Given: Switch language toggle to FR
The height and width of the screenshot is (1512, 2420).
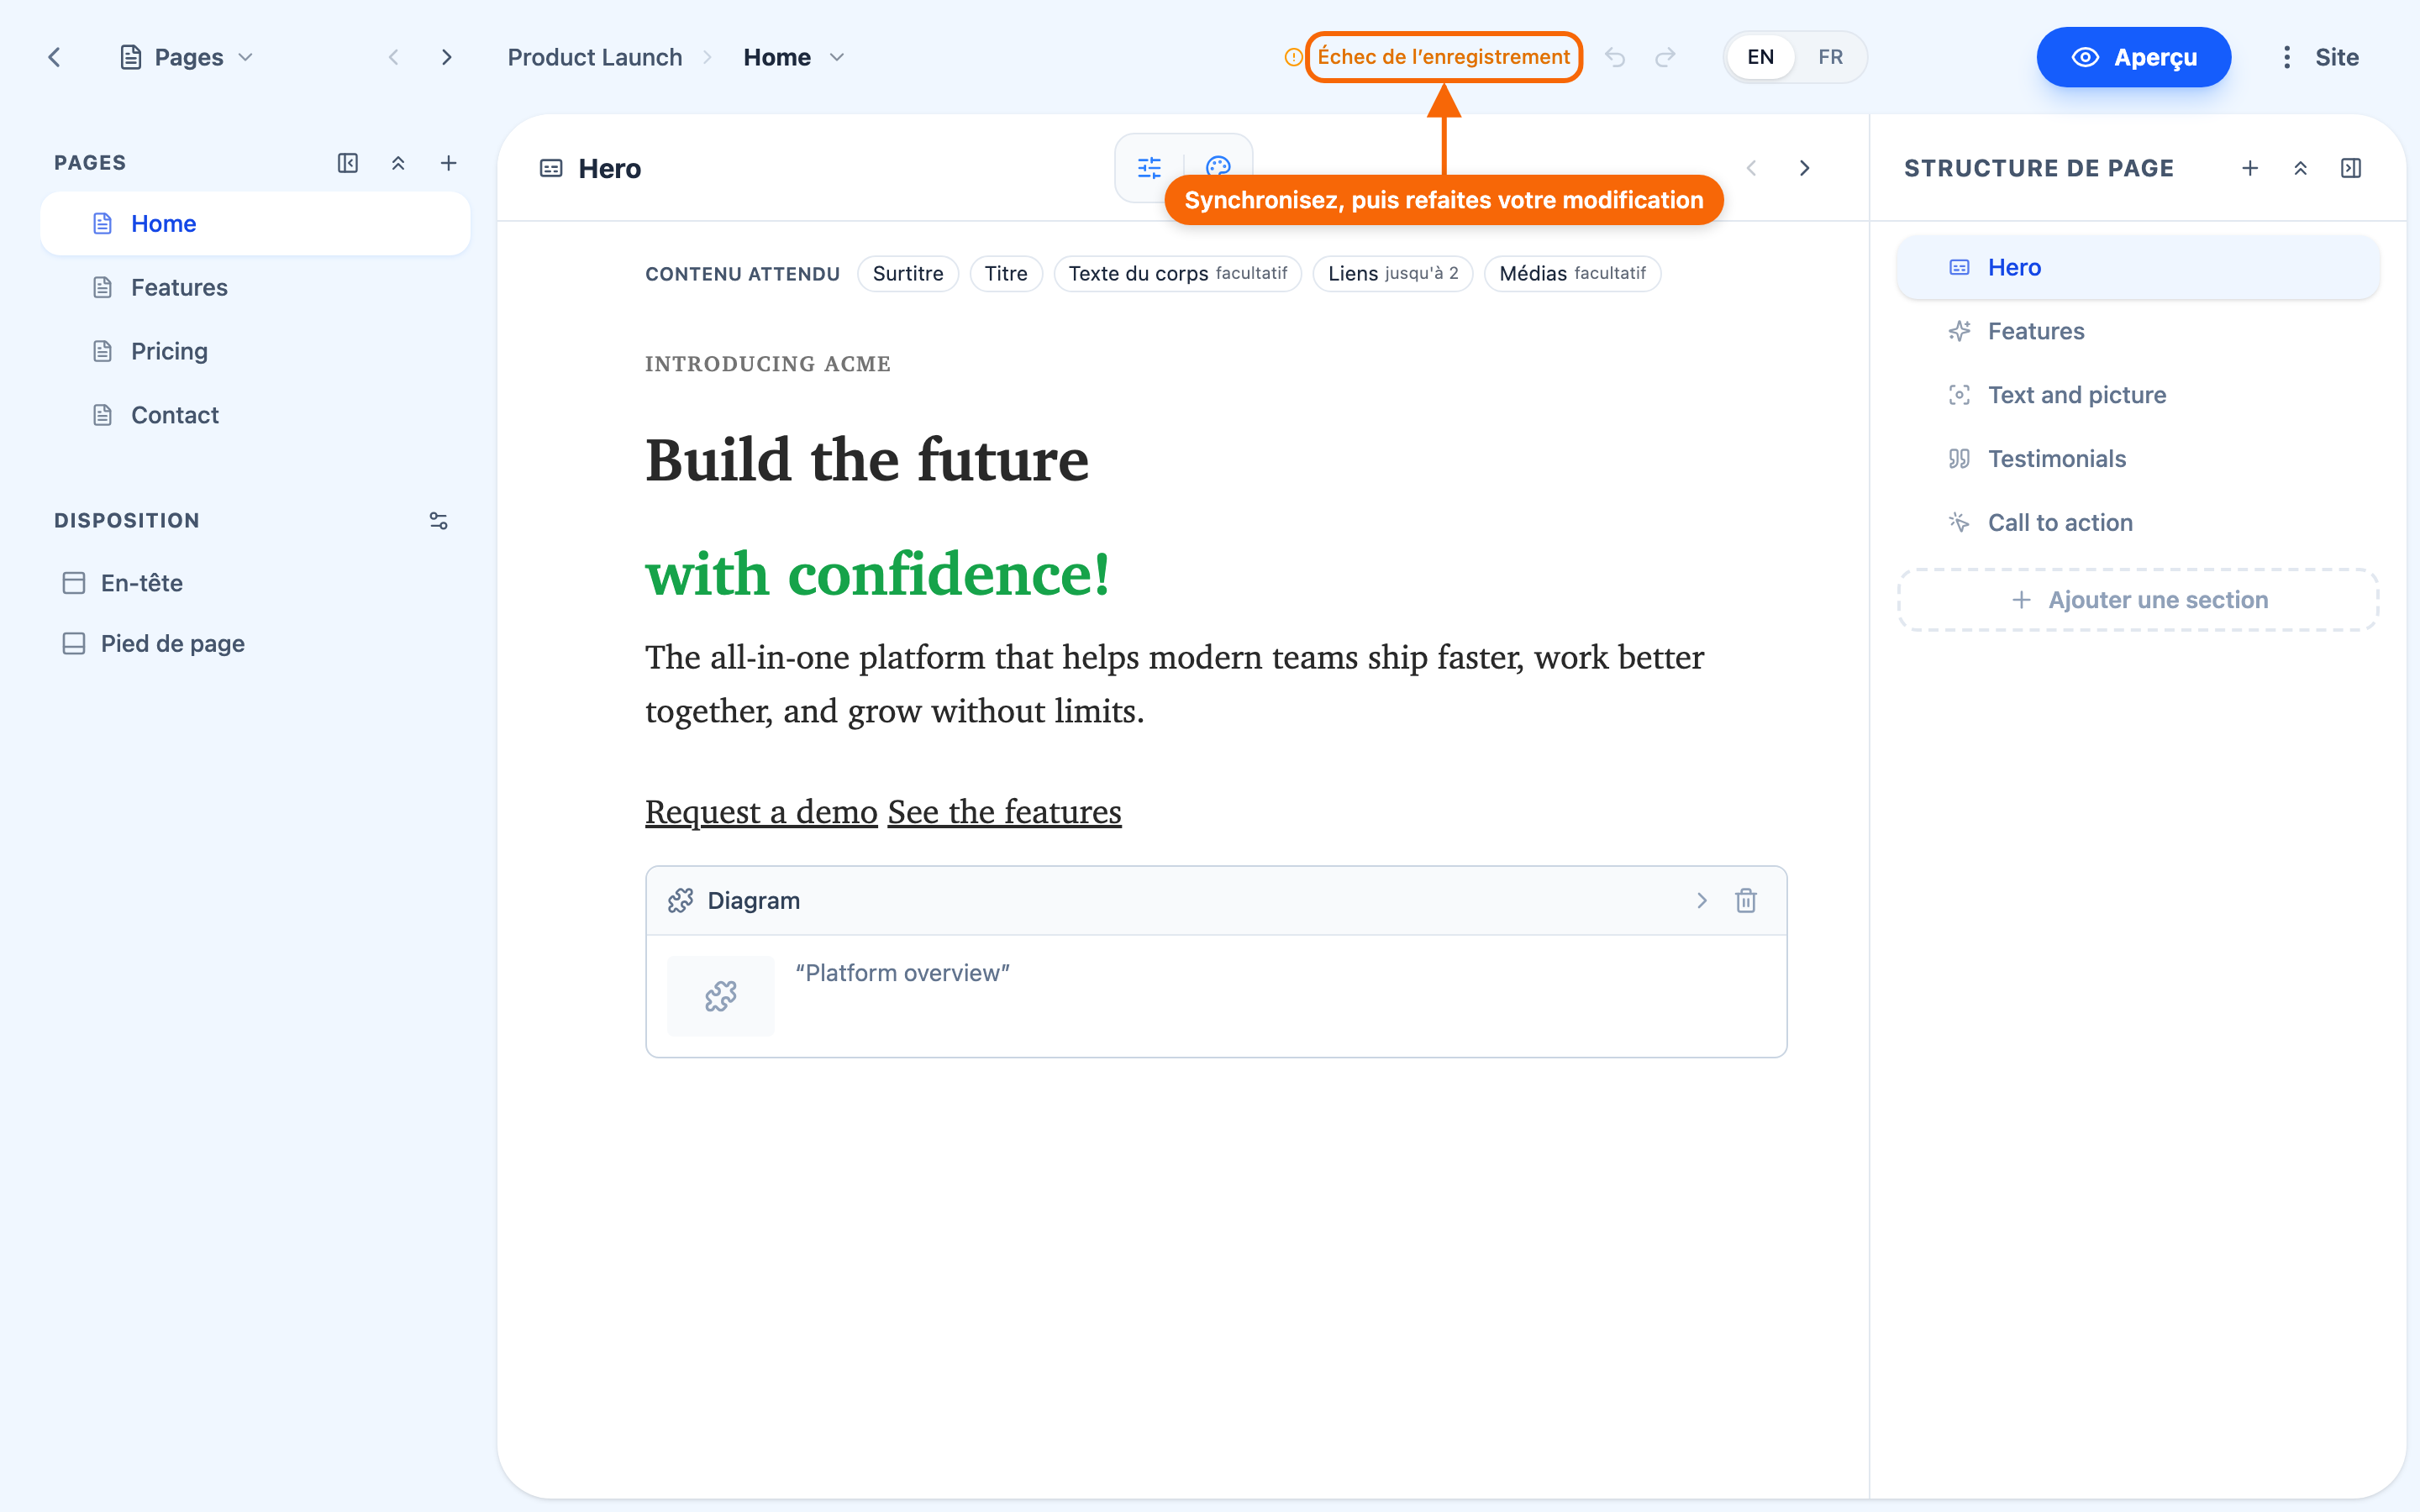Looking at the screenshot, I should coord(1830,57).
